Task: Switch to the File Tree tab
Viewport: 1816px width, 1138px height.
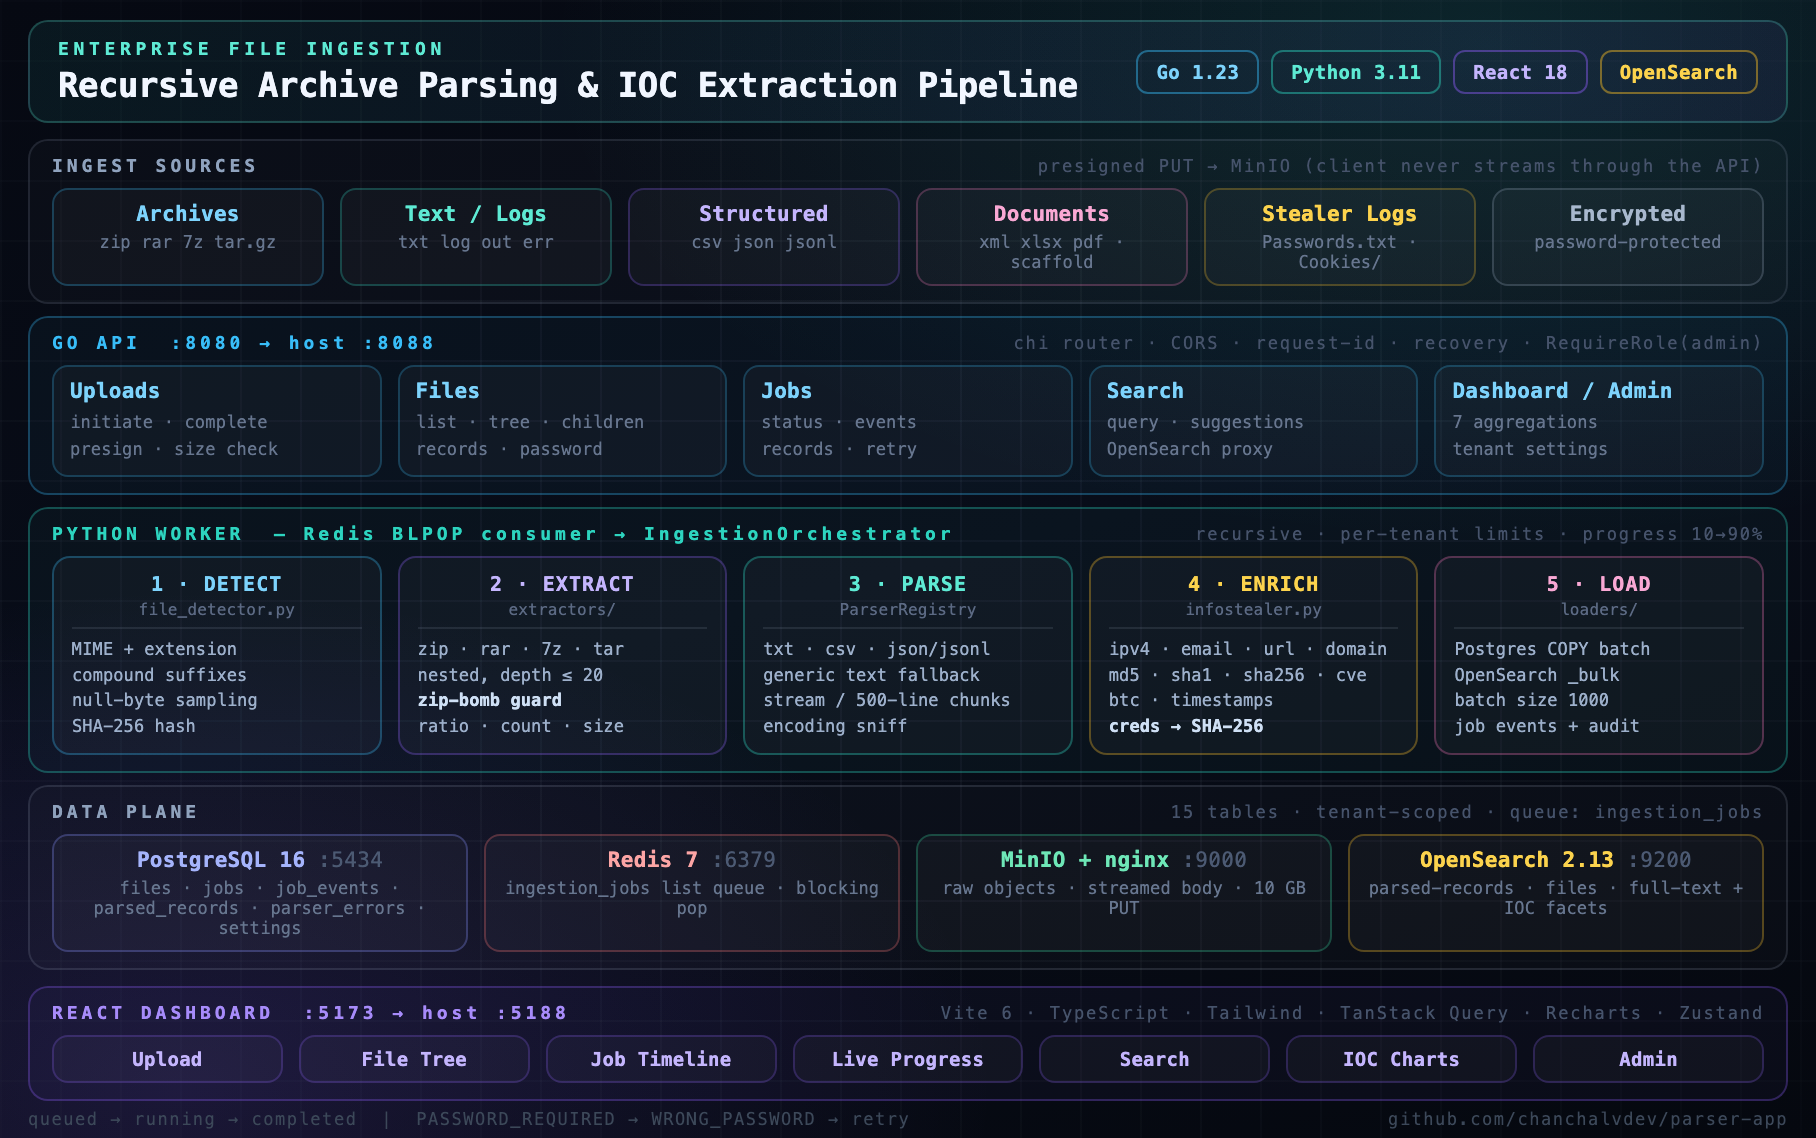Action: [x=414, y=1059]
